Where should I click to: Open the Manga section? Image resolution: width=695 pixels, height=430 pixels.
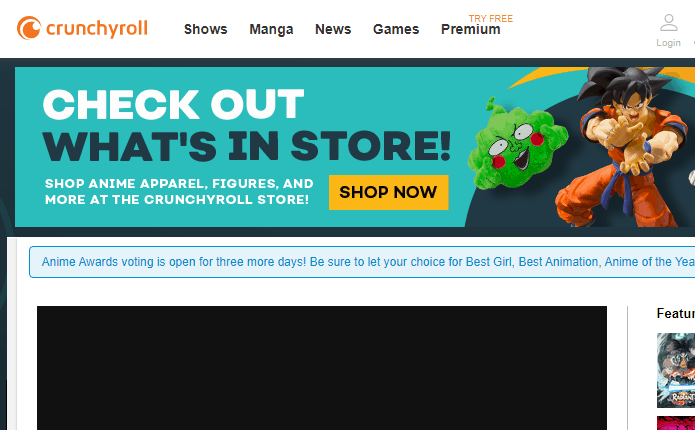click(271, 29)
